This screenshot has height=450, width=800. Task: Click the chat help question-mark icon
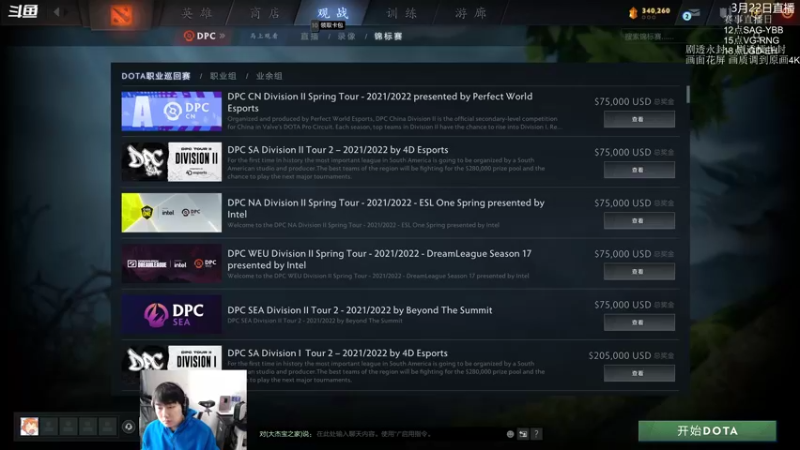click(x=536, y=434)
